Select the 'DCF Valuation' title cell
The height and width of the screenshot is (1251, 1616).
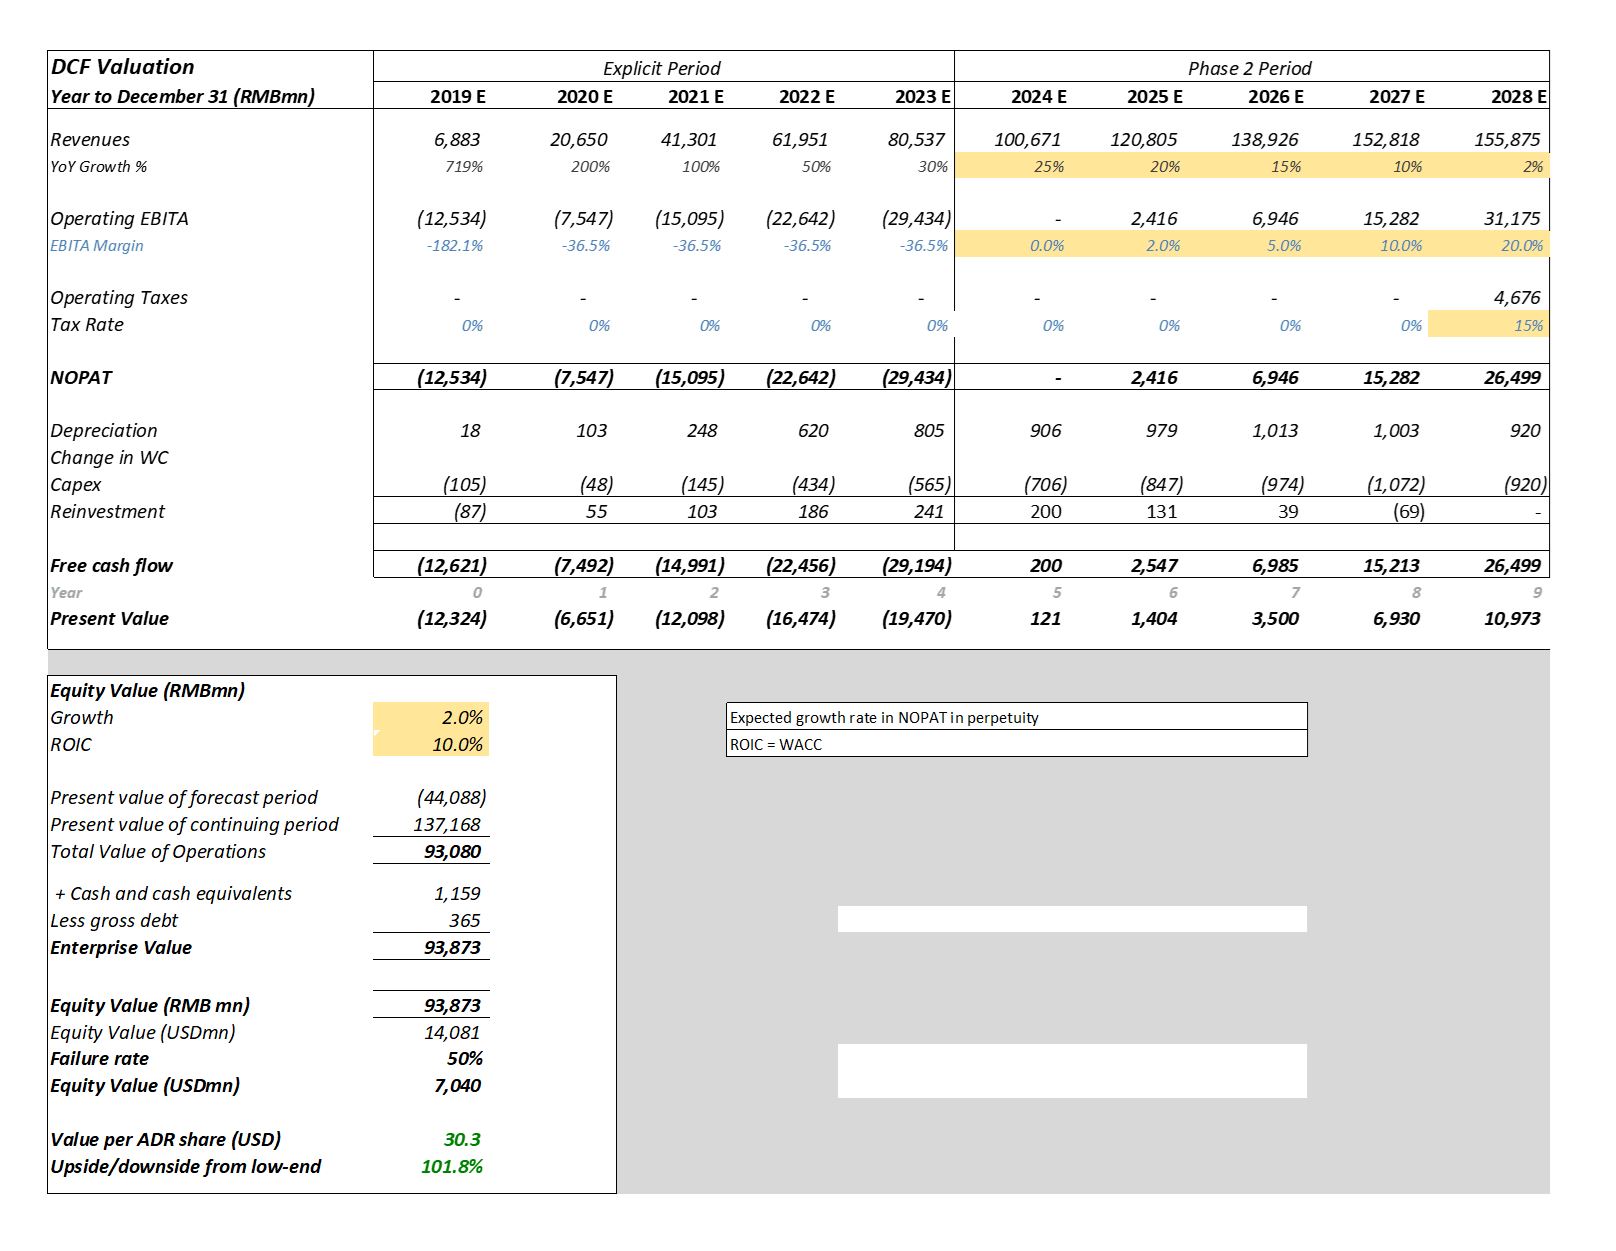122,67
